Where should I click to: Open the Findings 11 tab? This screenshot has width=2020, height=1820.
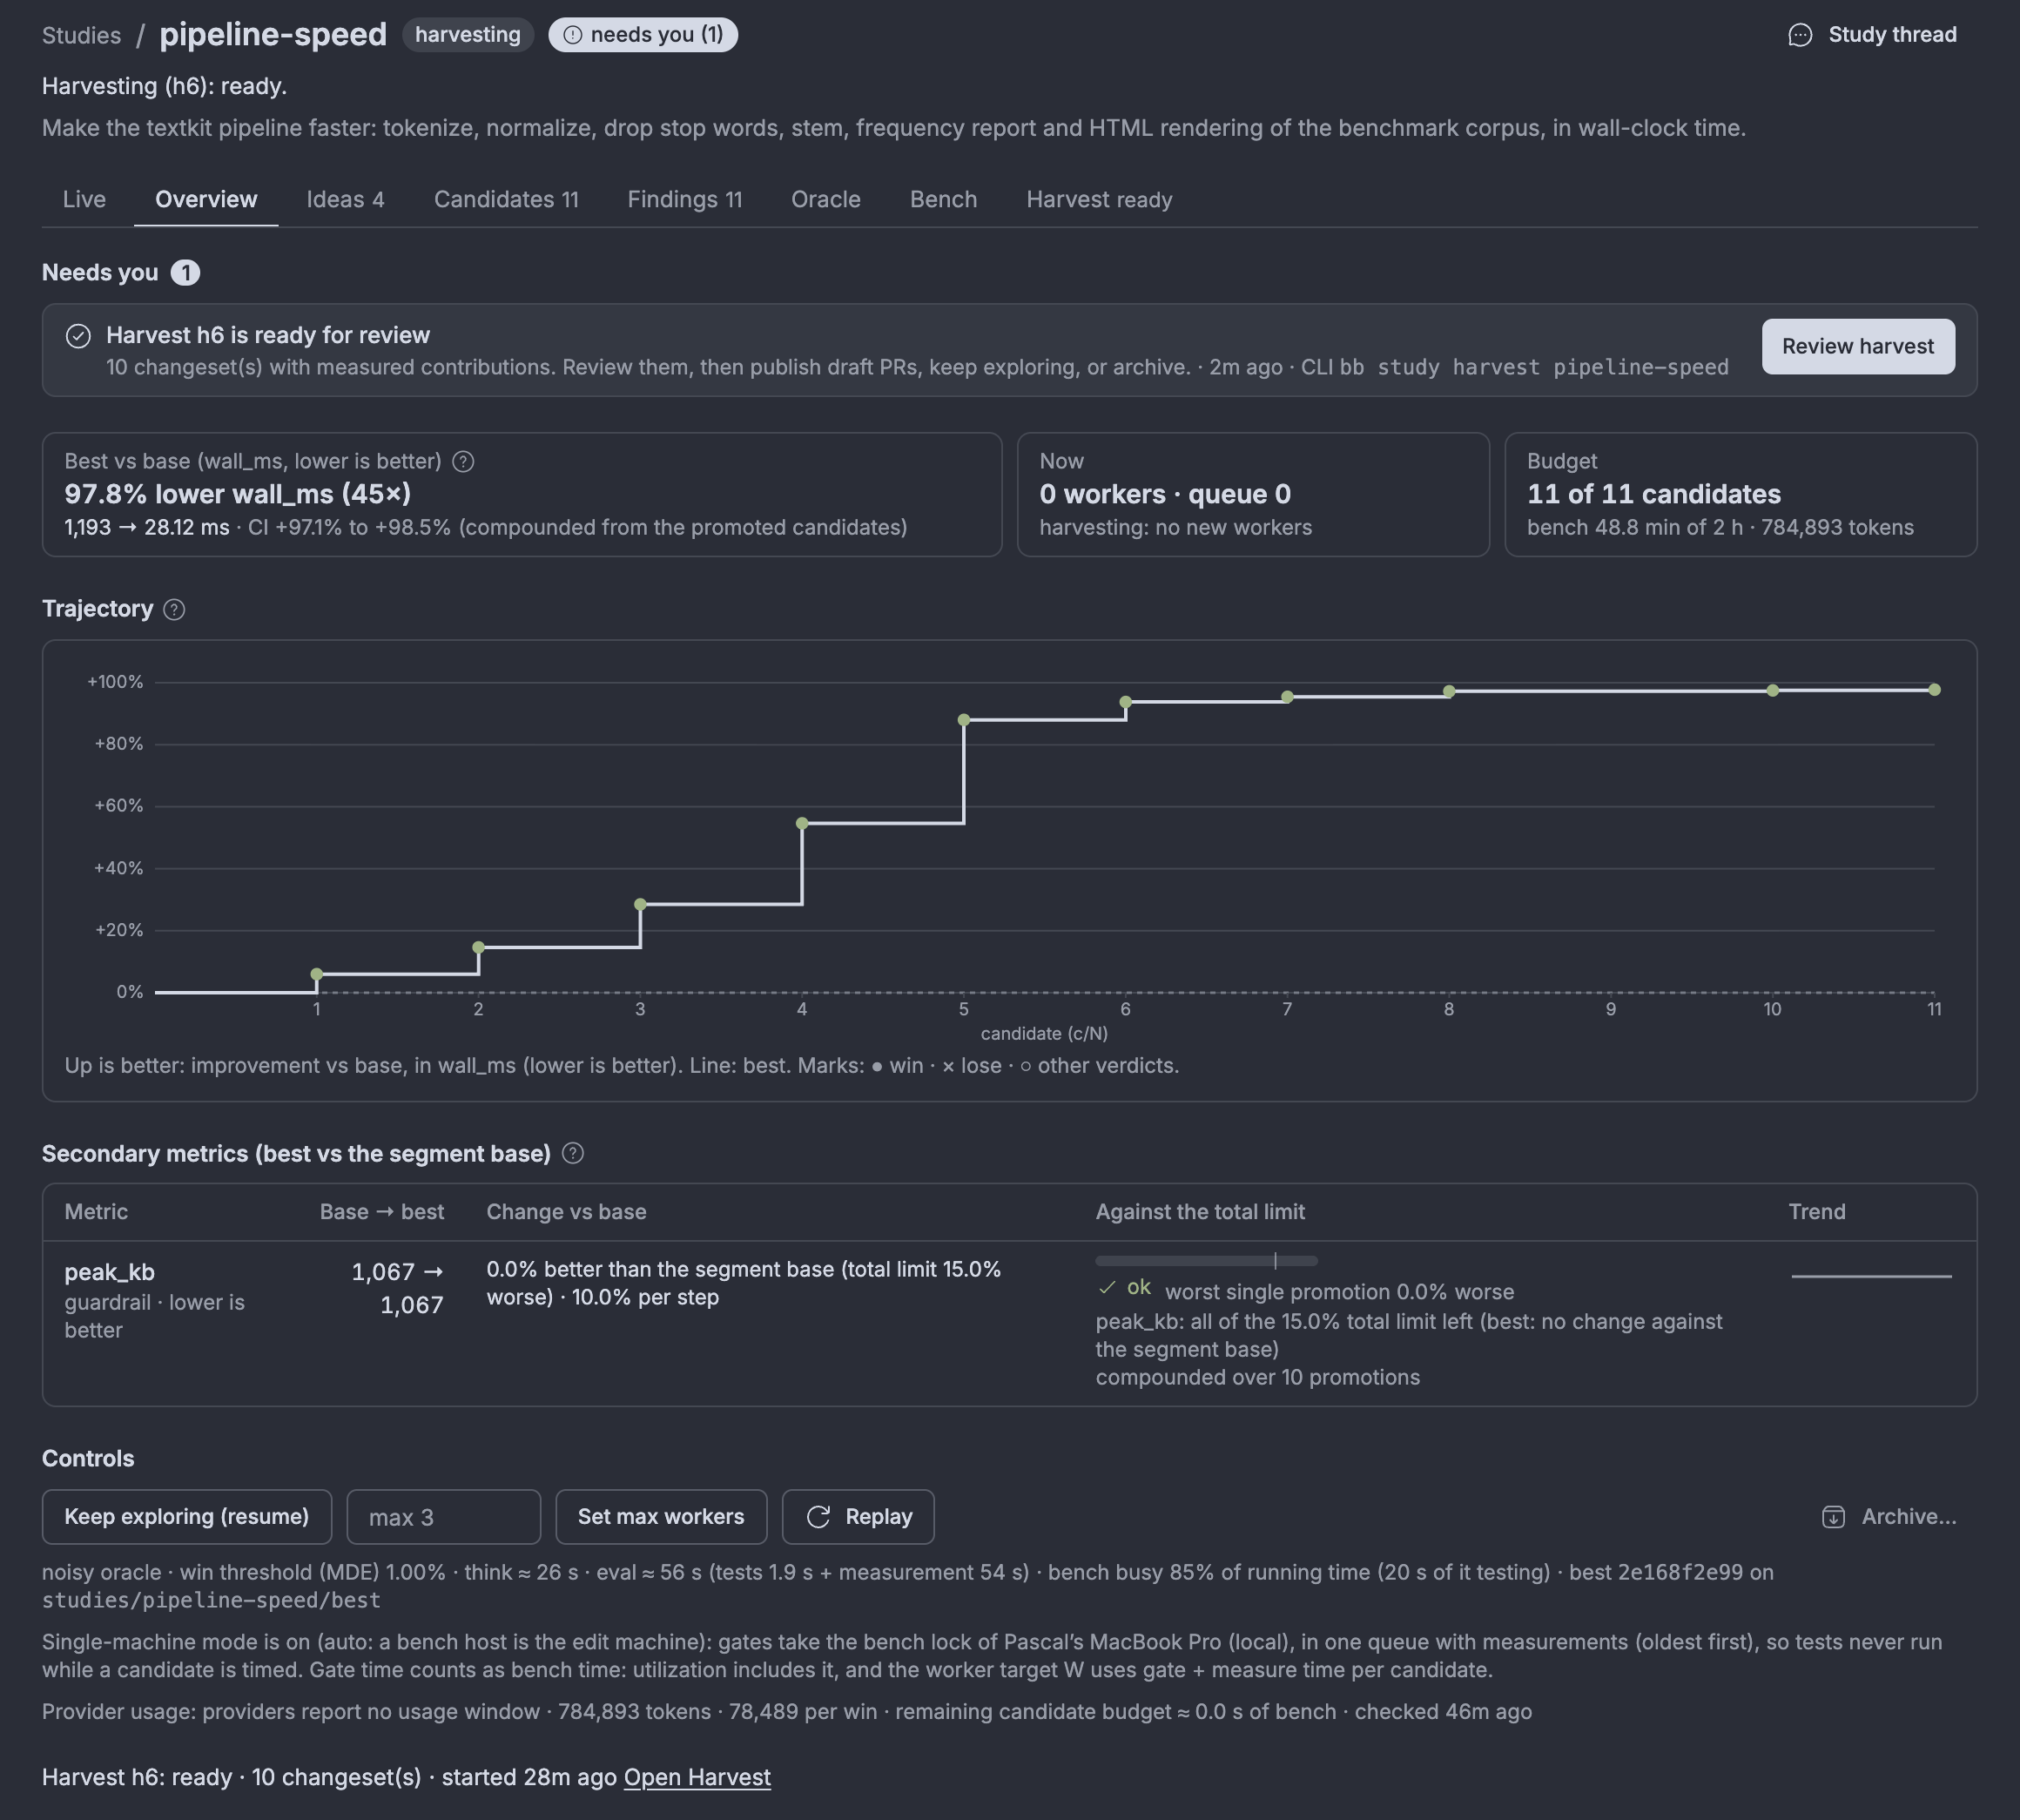[x=685, y=199]
